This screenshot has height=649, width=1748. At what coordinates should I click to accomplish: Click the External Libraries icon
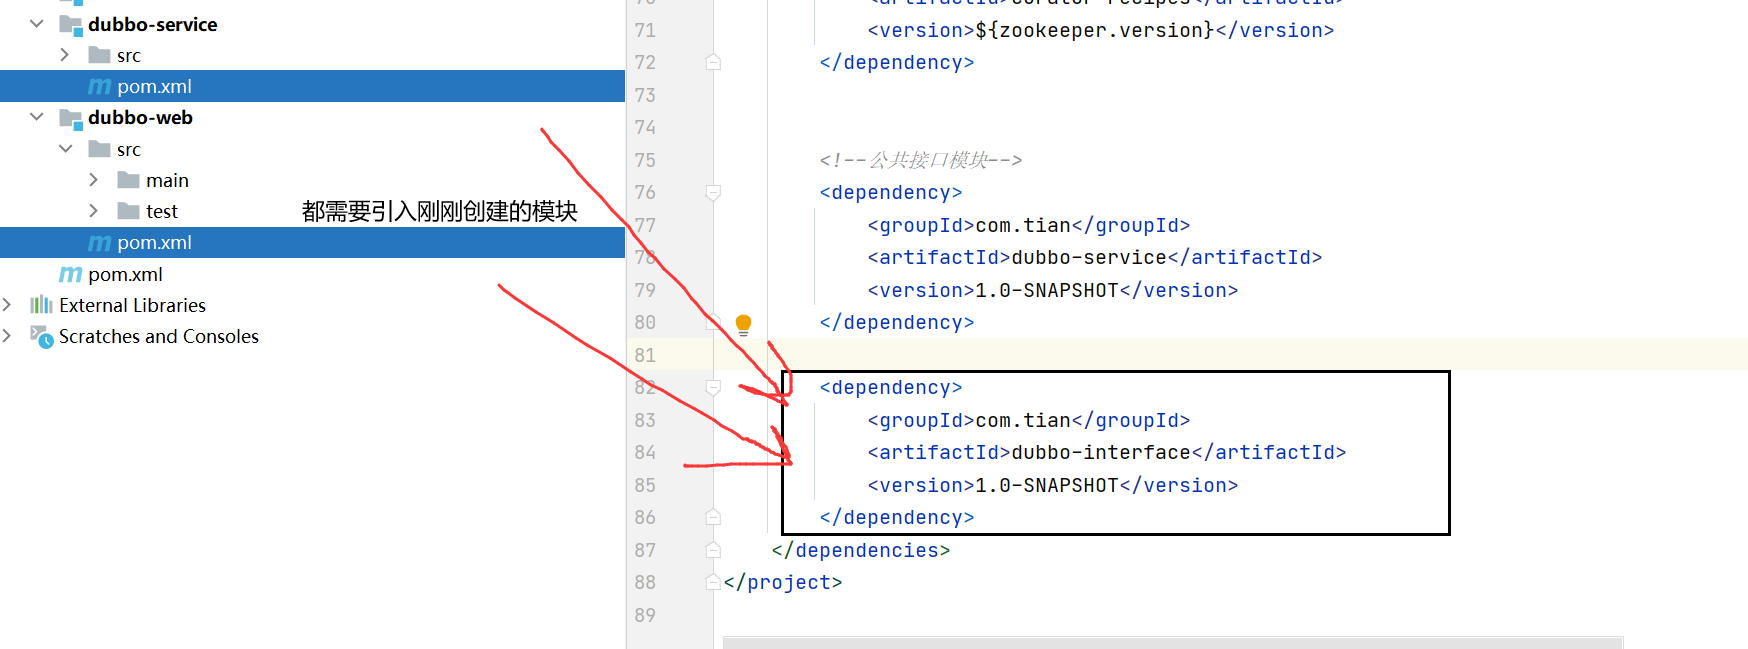[41, 304]
